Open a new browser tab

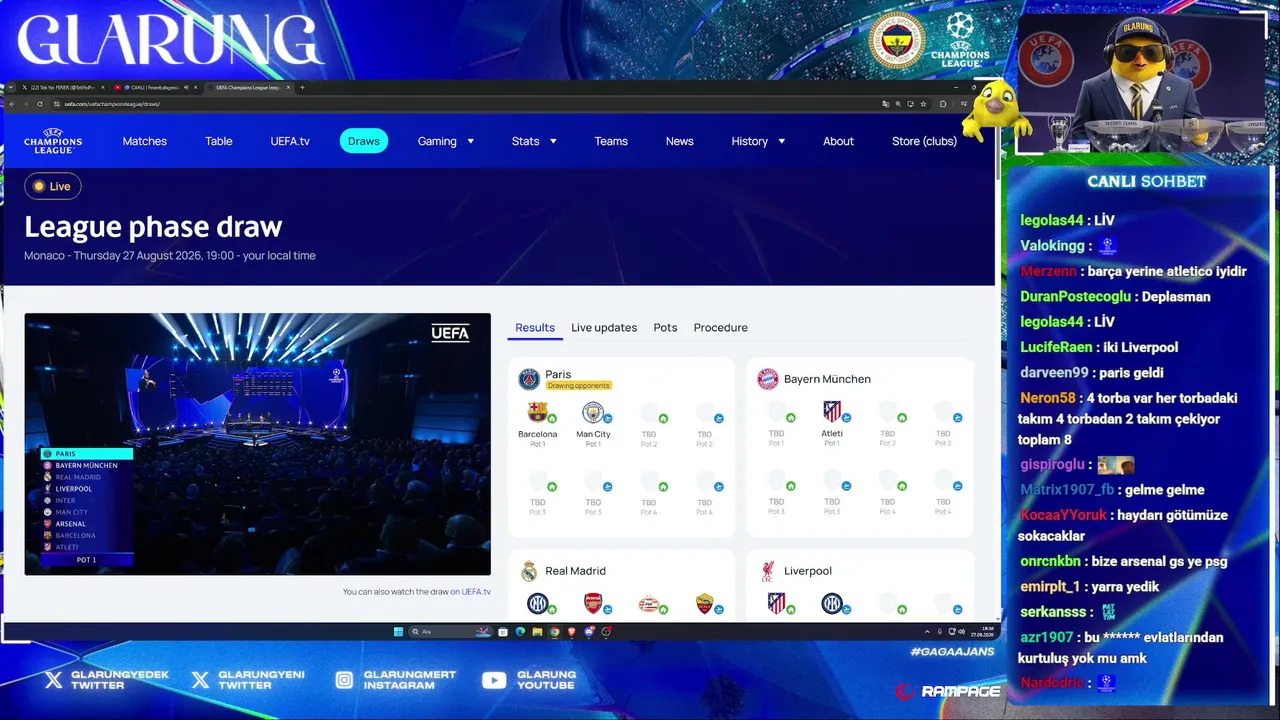pyautogui.click(x=302, y=87)
